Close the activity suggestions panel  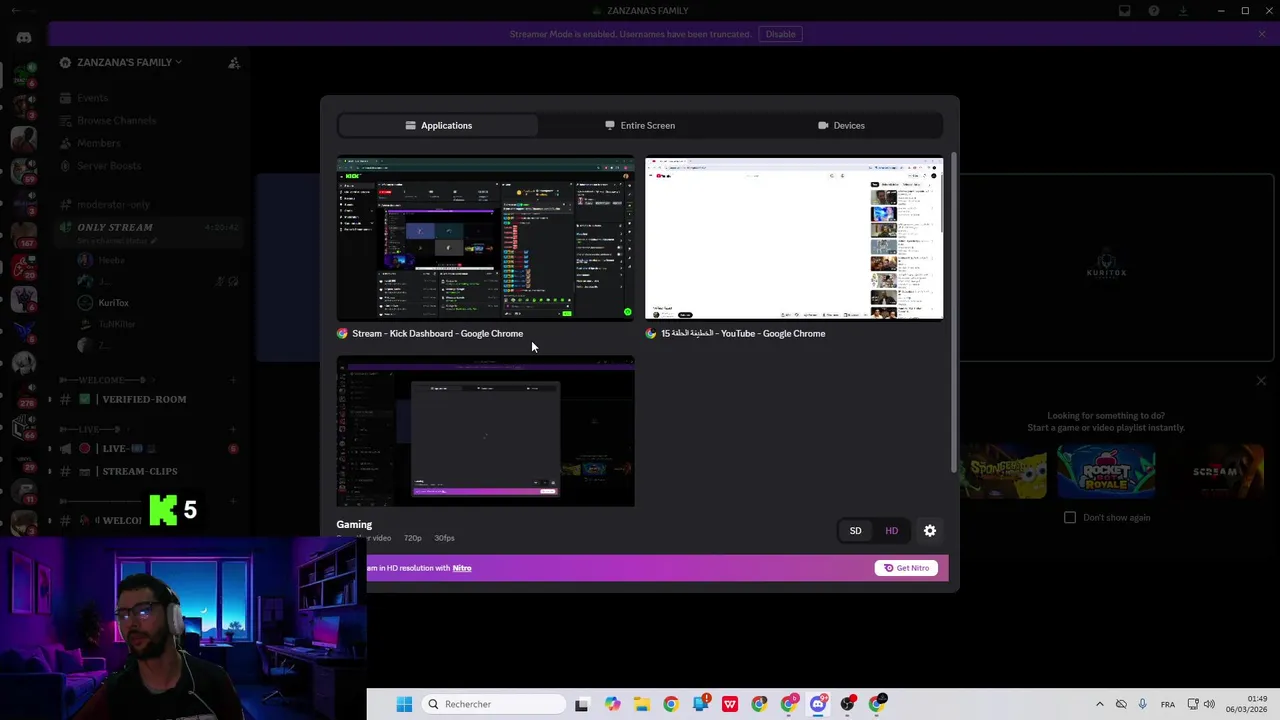[1261, 381]
